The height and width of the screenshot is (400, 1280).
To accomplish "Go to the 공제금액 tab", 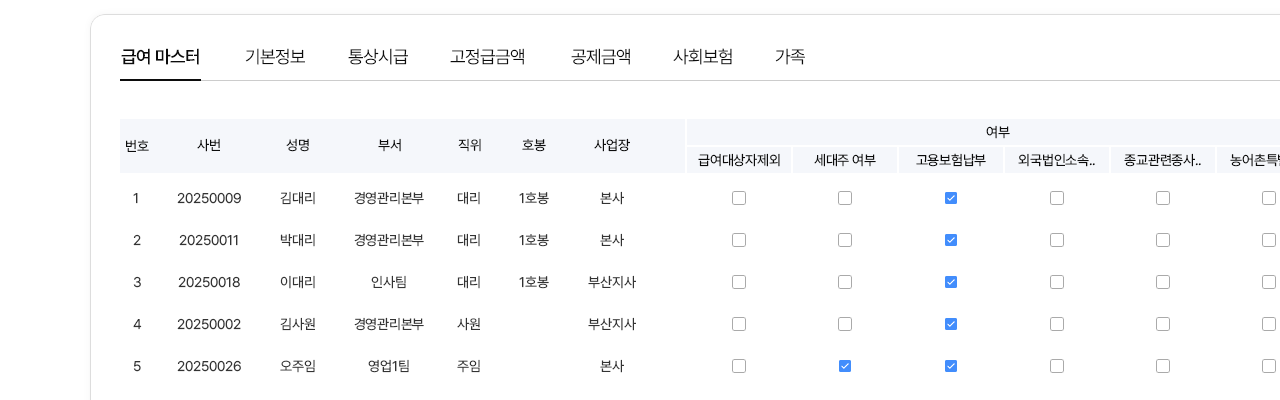I will tap(601, 57).
